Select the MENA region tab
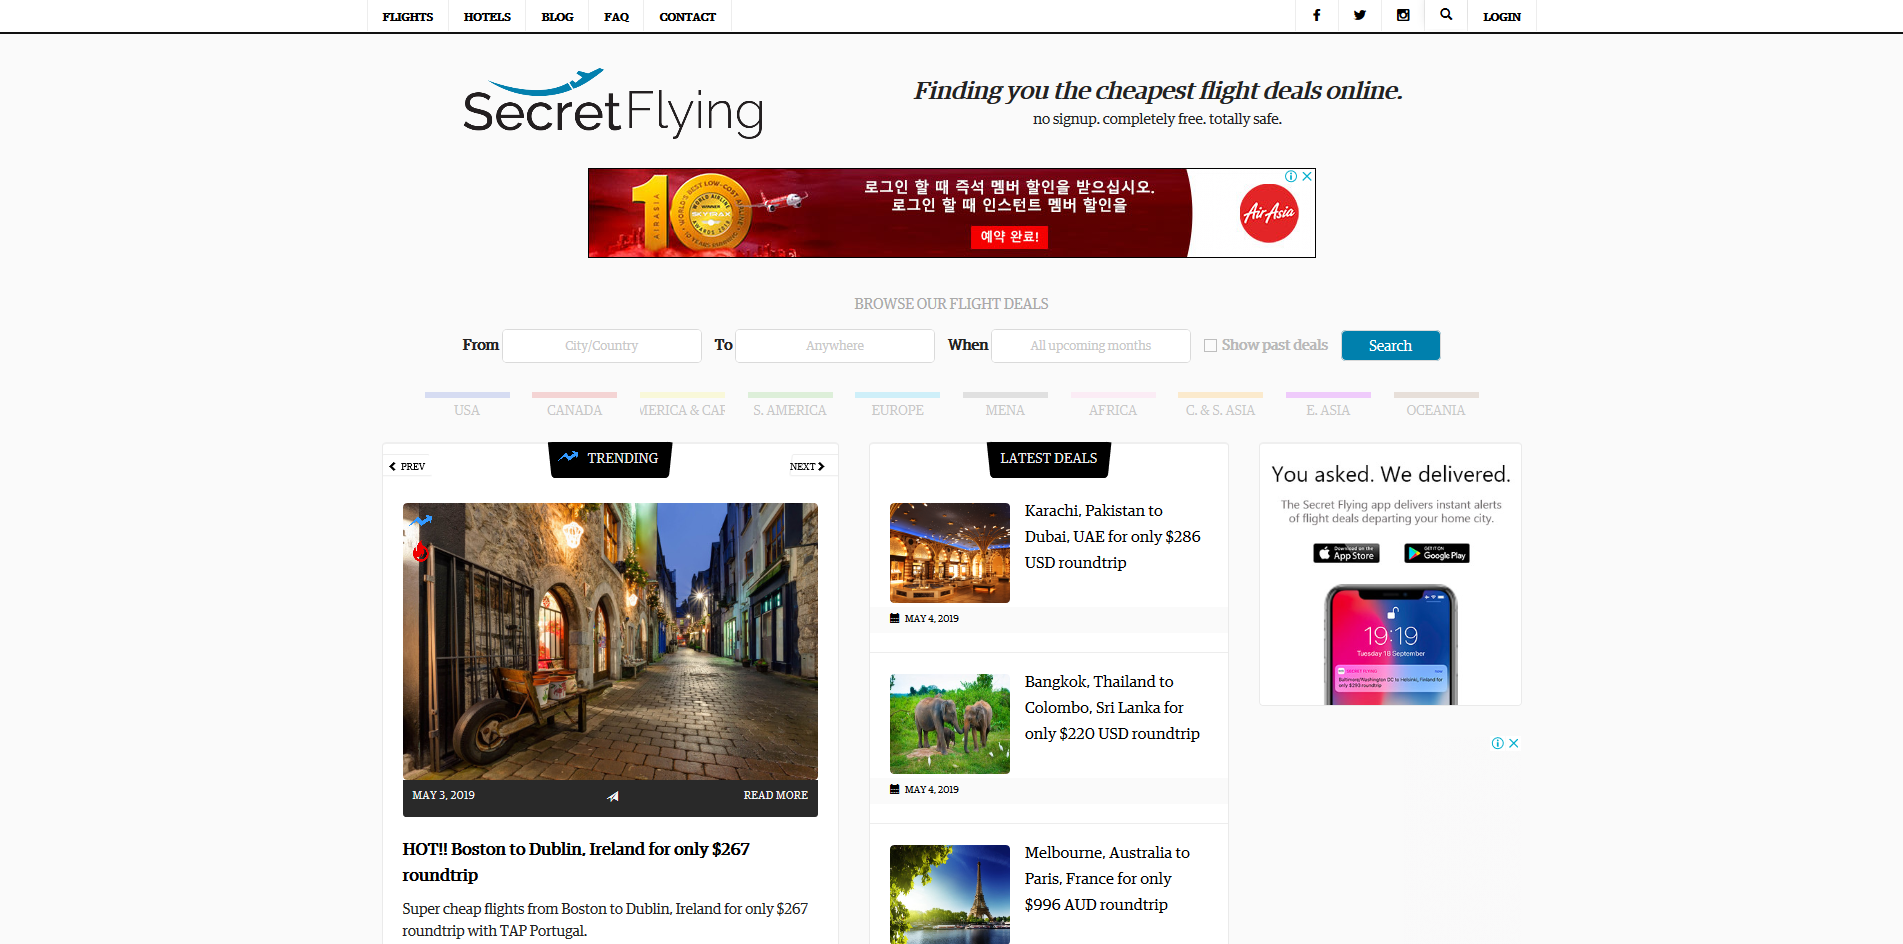 [1005, 405]
